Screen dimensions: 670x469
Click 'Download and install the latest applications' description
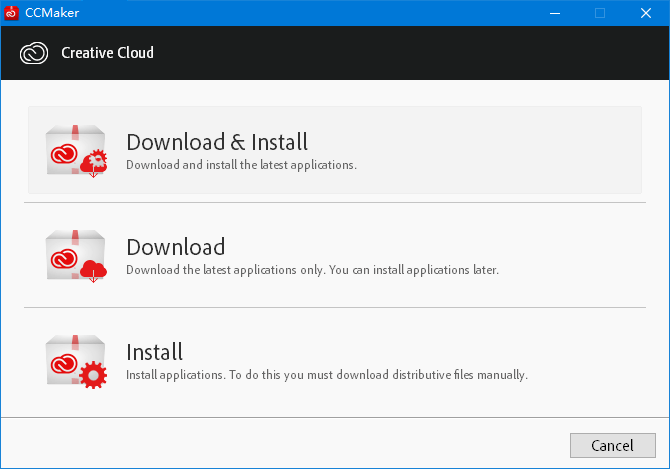241,165
